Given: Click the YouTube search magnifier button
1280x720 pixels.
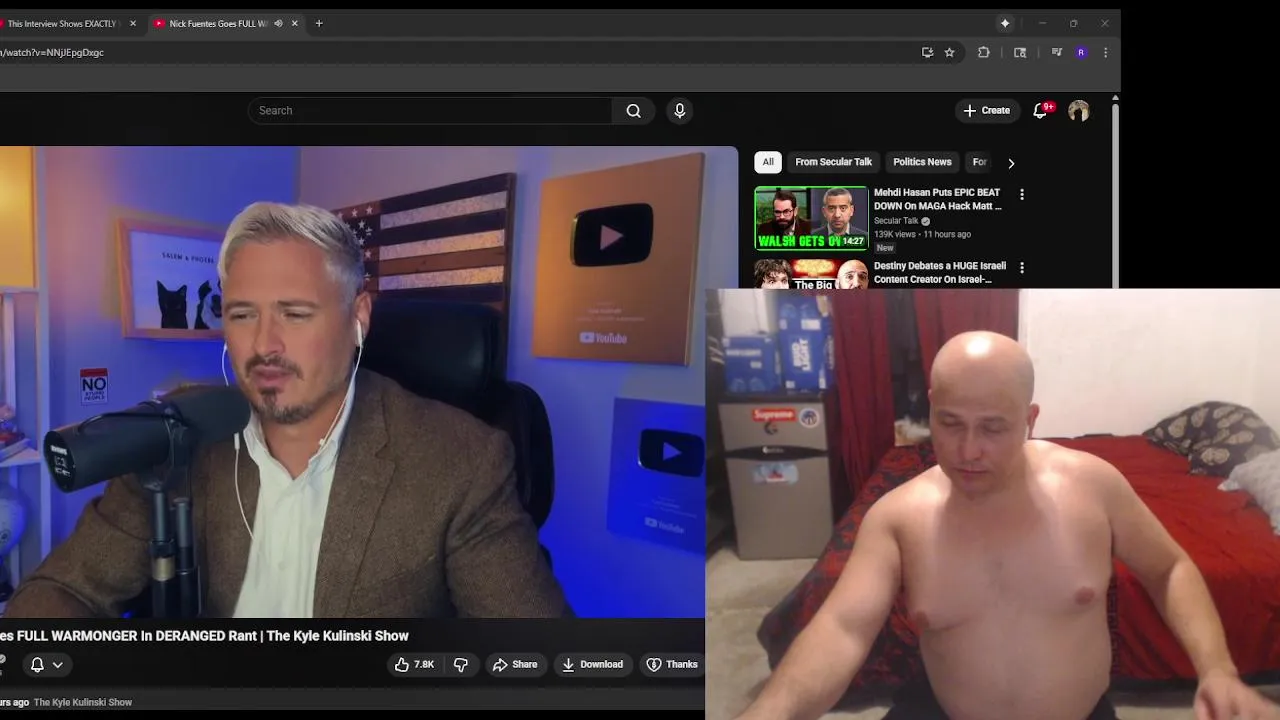Looking at the screenshot, I should [x=633, y=111].
